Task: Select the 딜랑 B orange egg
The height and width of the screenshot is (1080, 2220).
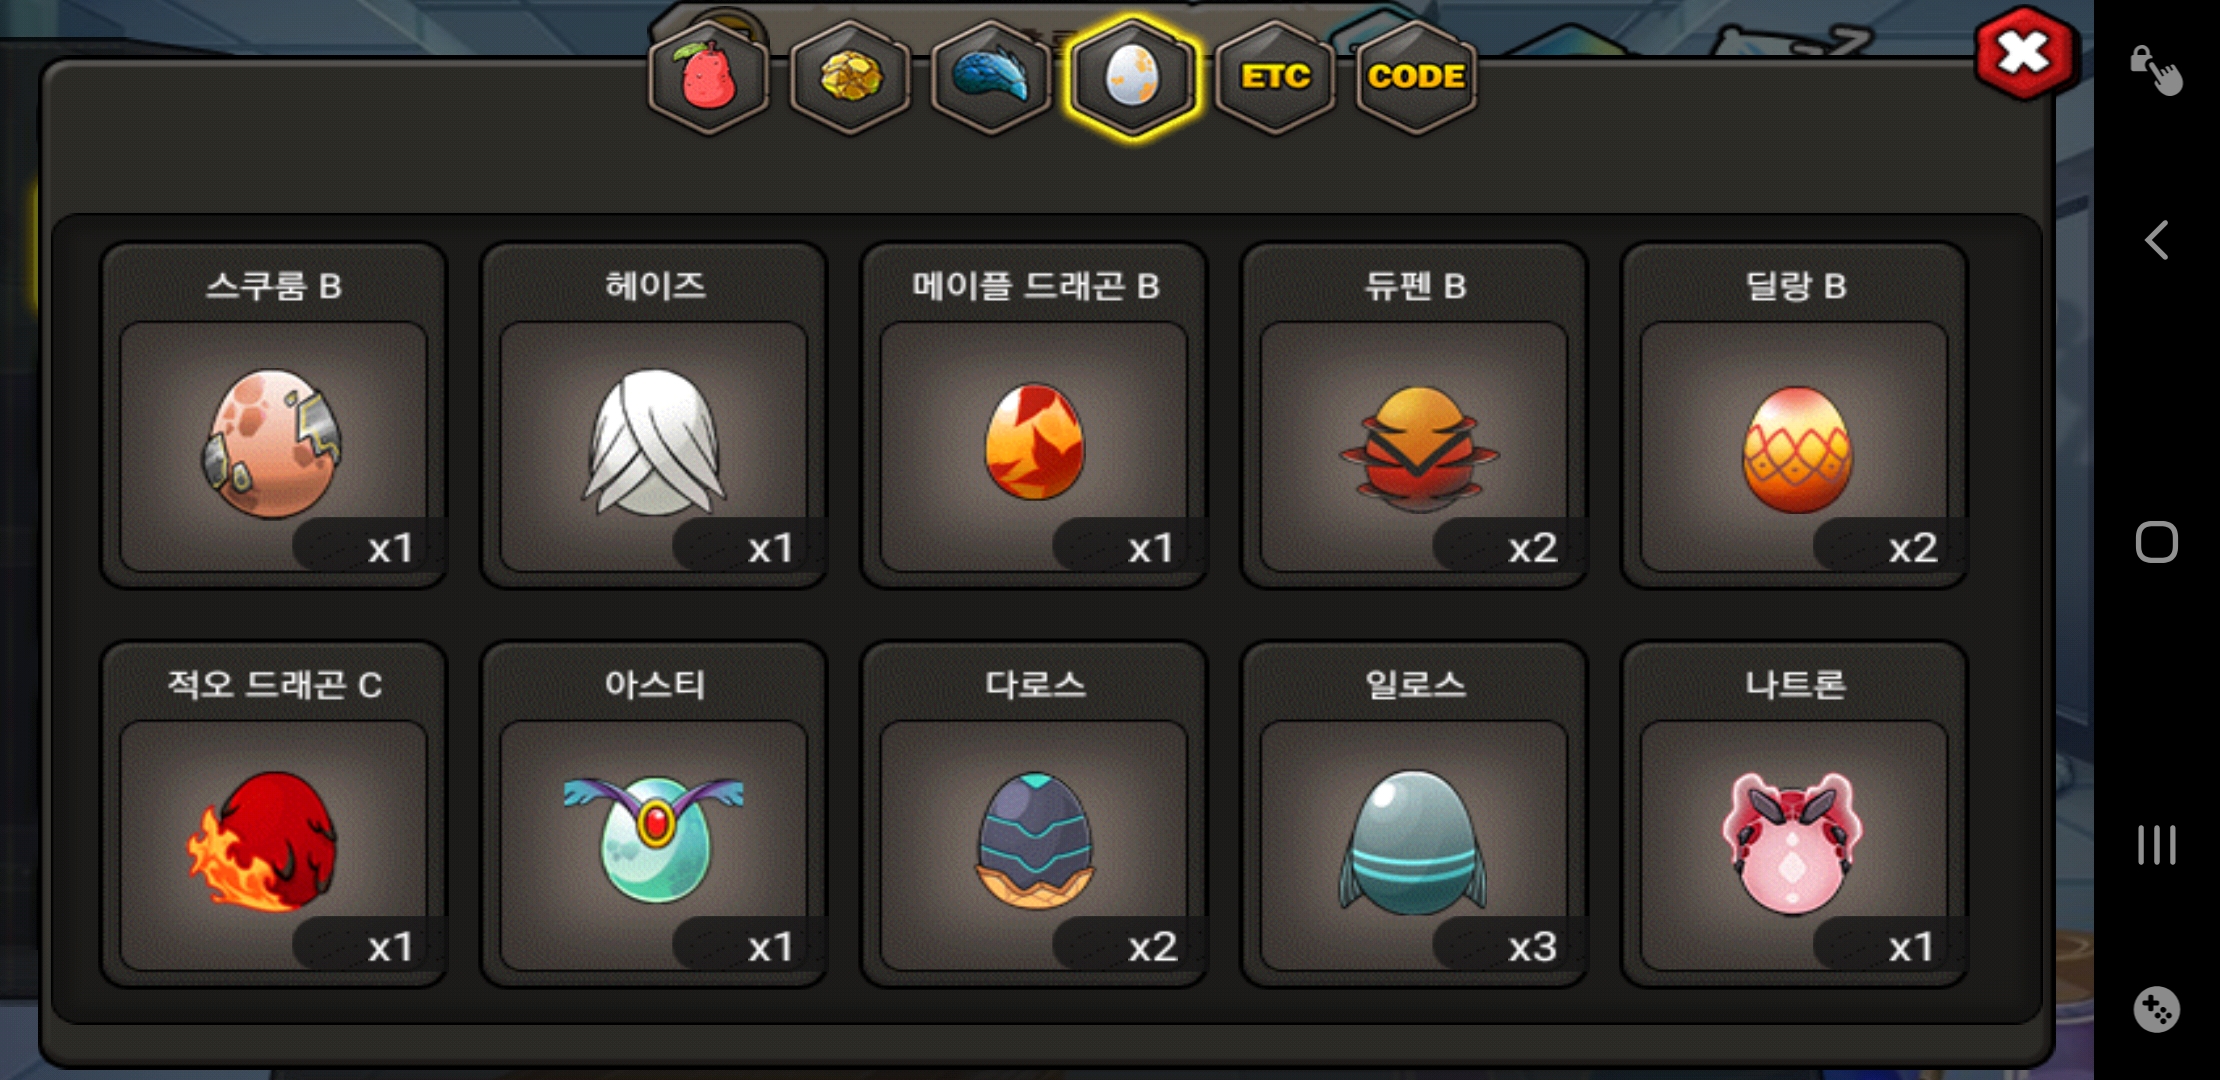Action: pyautogui.click(x=1794, y=415)
